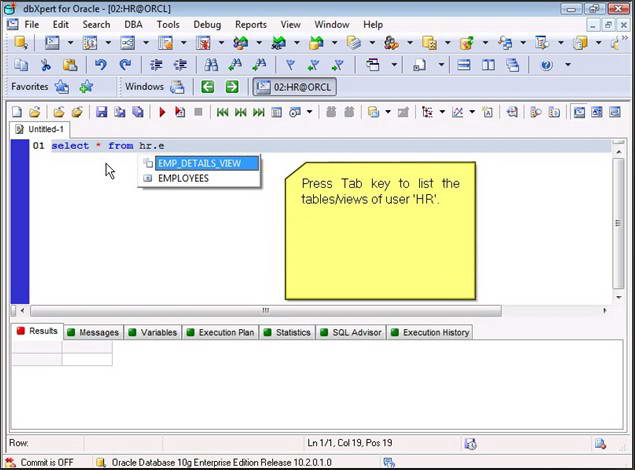Click the open folder icon in editor toolbar

35,112
